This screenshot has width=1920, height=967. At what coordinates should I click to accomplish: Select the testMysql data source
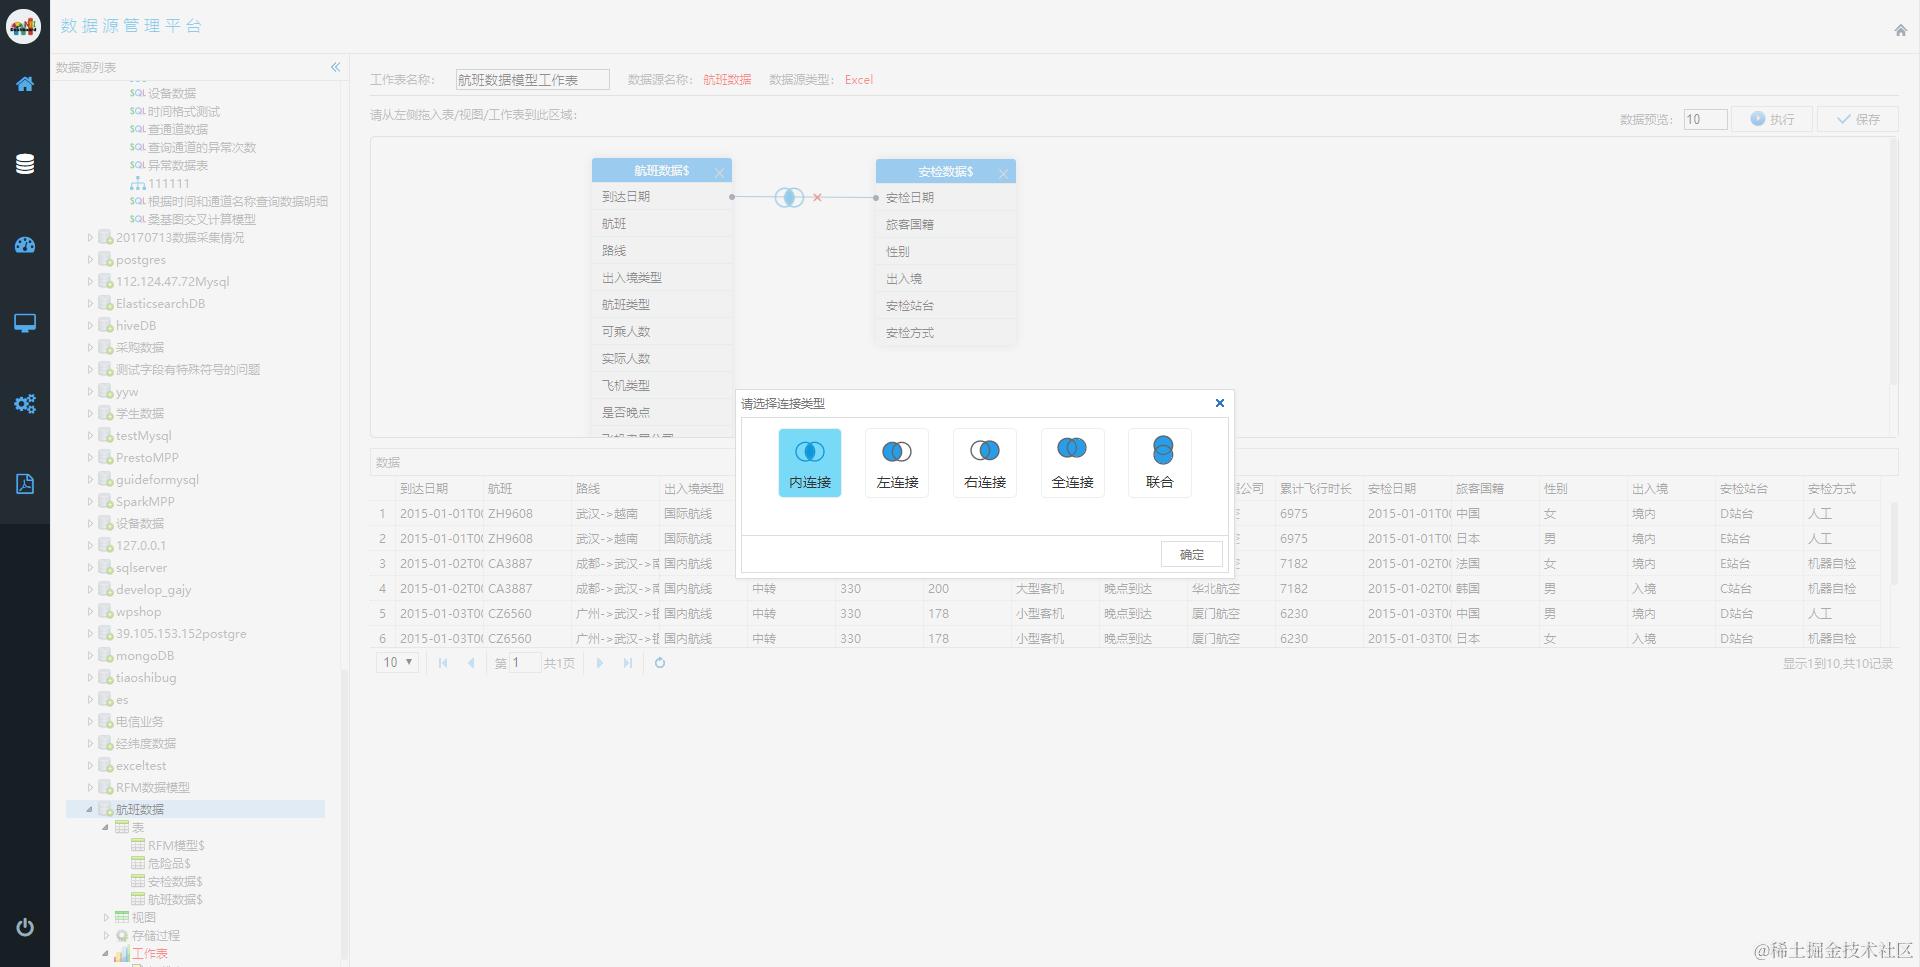pyautogui.click(x=143, y=436)
